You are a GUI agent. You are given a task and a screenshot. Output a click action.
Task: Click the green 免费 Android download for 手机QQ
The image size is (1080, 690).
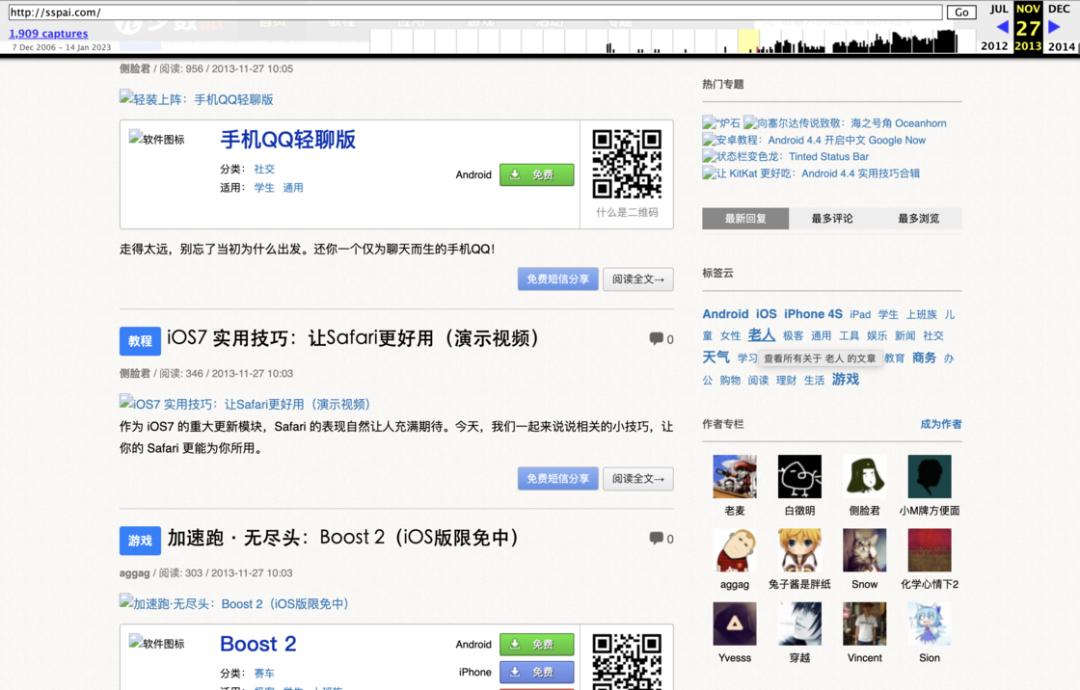(x=537, y=175)
